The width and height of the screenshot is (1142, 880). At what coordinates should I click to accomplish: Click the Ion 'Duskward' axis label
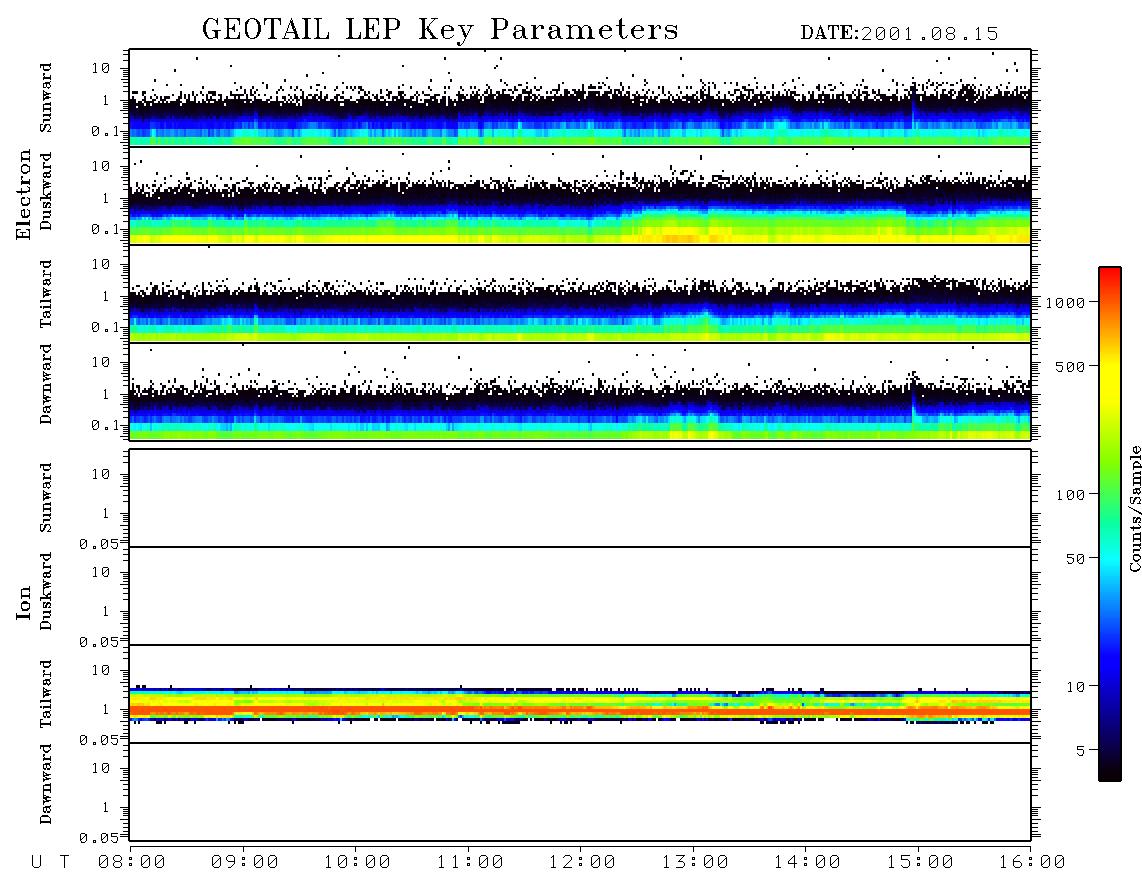(x=46, y=591)
